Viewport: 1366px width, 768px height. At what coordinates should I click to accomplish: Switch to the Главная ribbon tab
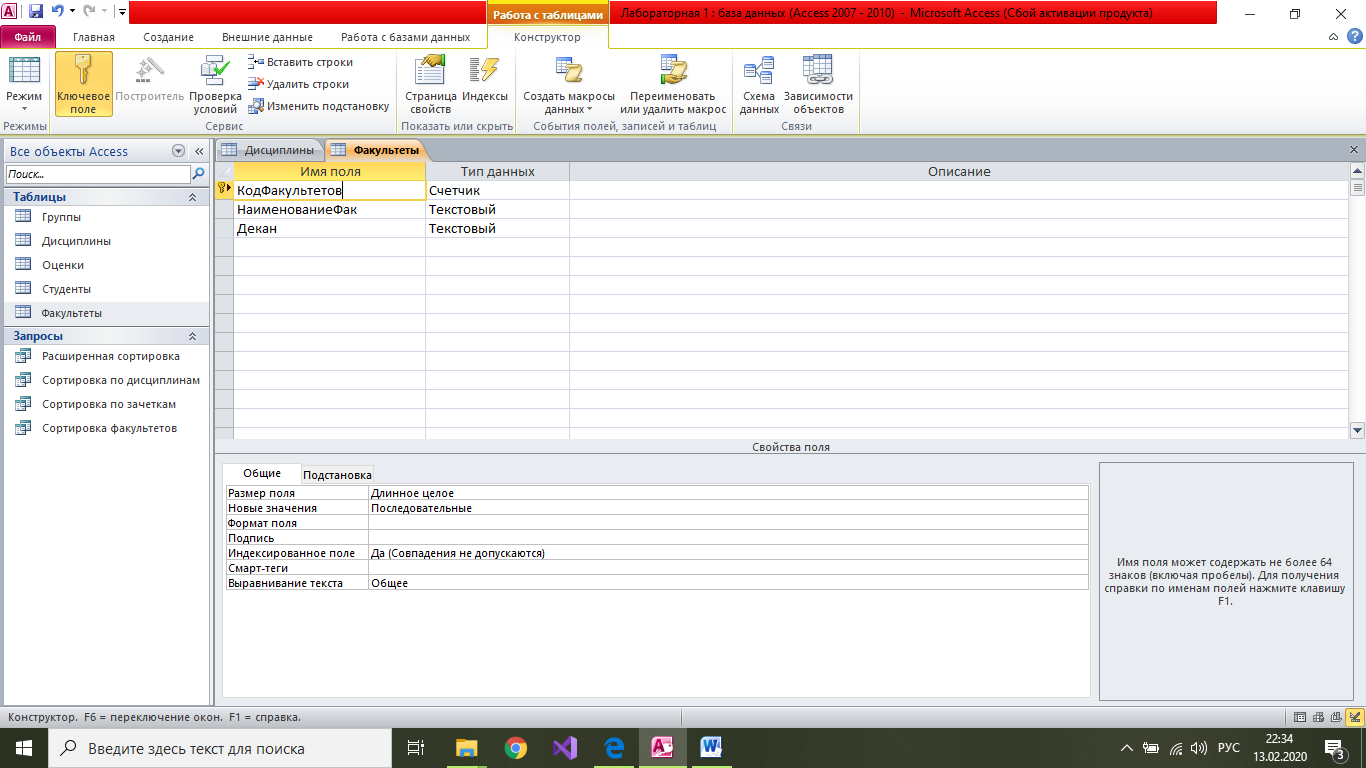click(94, 37)
